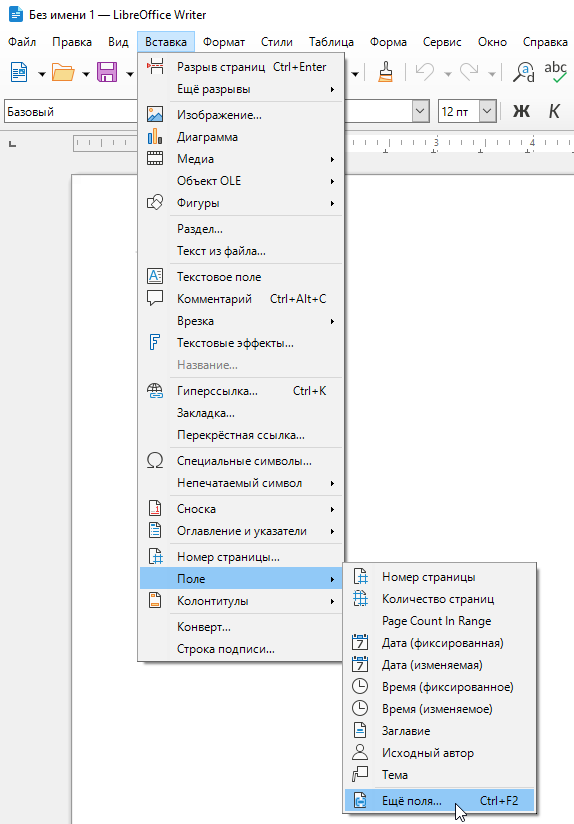Click the spelling check abc icon
Viewport: 574px width, 824px height.
coord(555,72)
